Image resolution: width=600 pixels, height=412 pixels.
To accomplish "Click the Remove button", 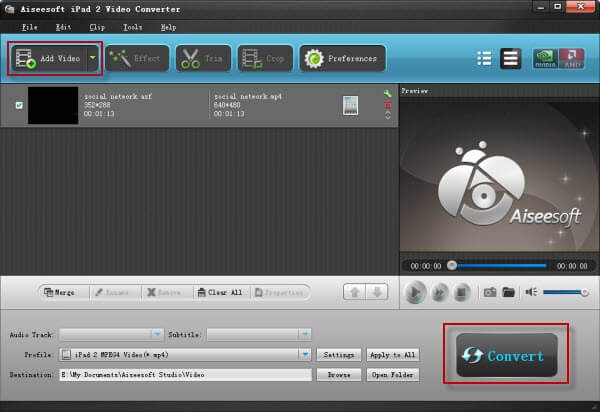I will pos(167,293).
